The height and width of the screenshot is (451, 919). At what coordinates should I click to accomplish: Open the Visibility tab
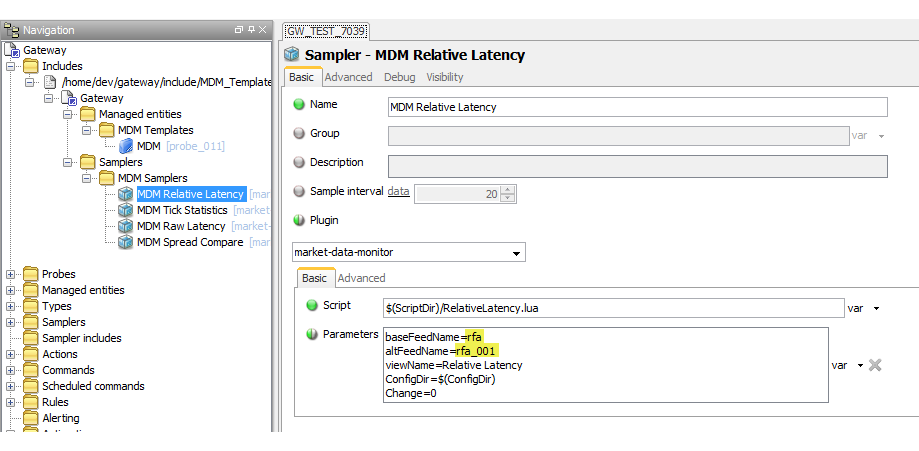point(445,77)
